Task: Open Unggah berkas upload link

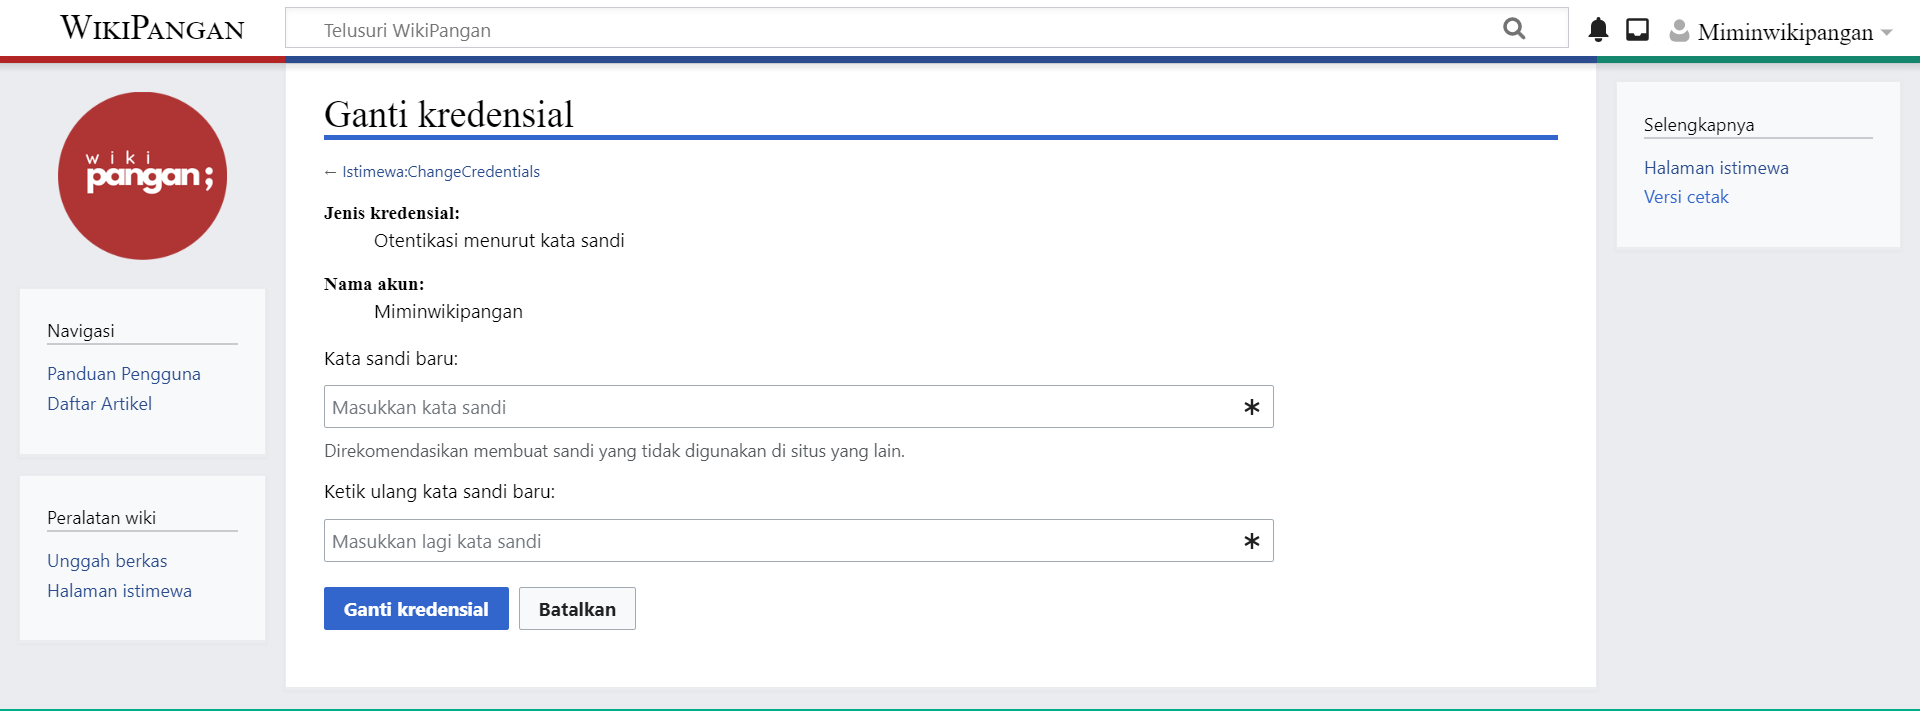Action: (x=107, y=561)
